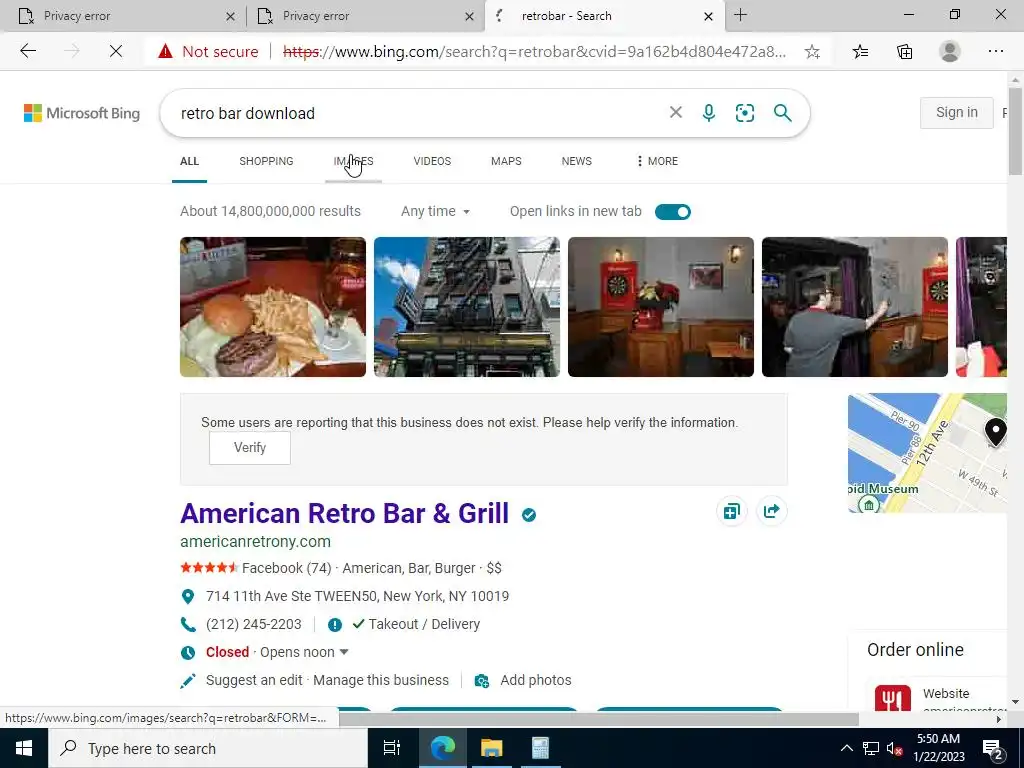The width and height of the screenshot is (1024, 768).
Task: Open Windows Start menu
Action: (24, 748)
